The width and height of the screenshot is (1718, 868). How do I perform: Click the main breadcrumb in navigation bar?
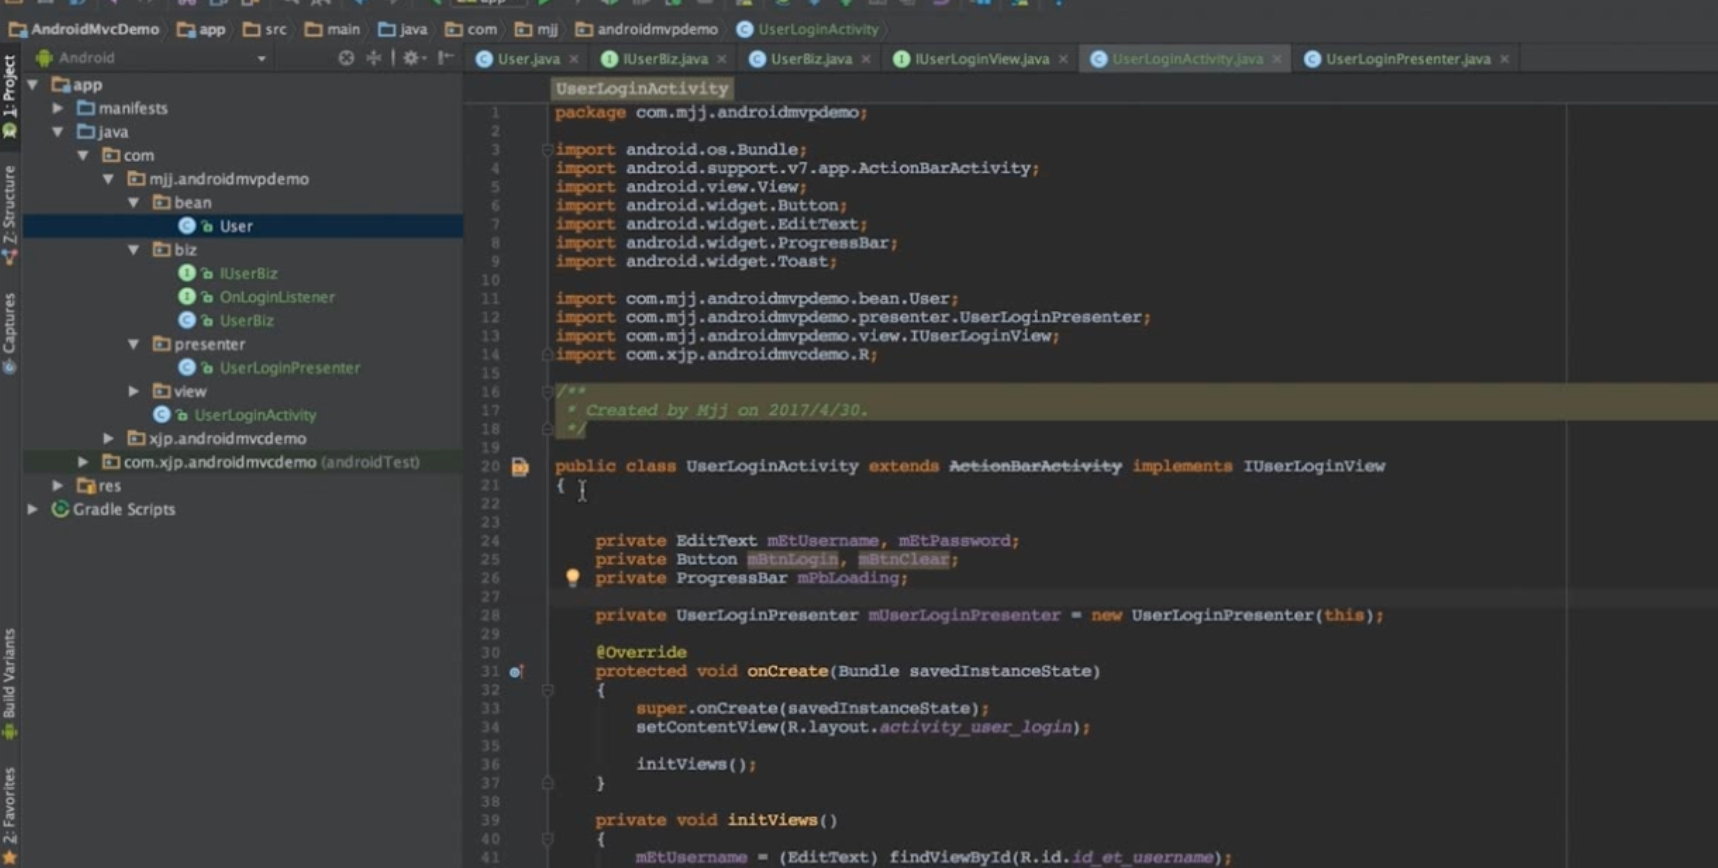pyautogui.click(x=332, y=29)
